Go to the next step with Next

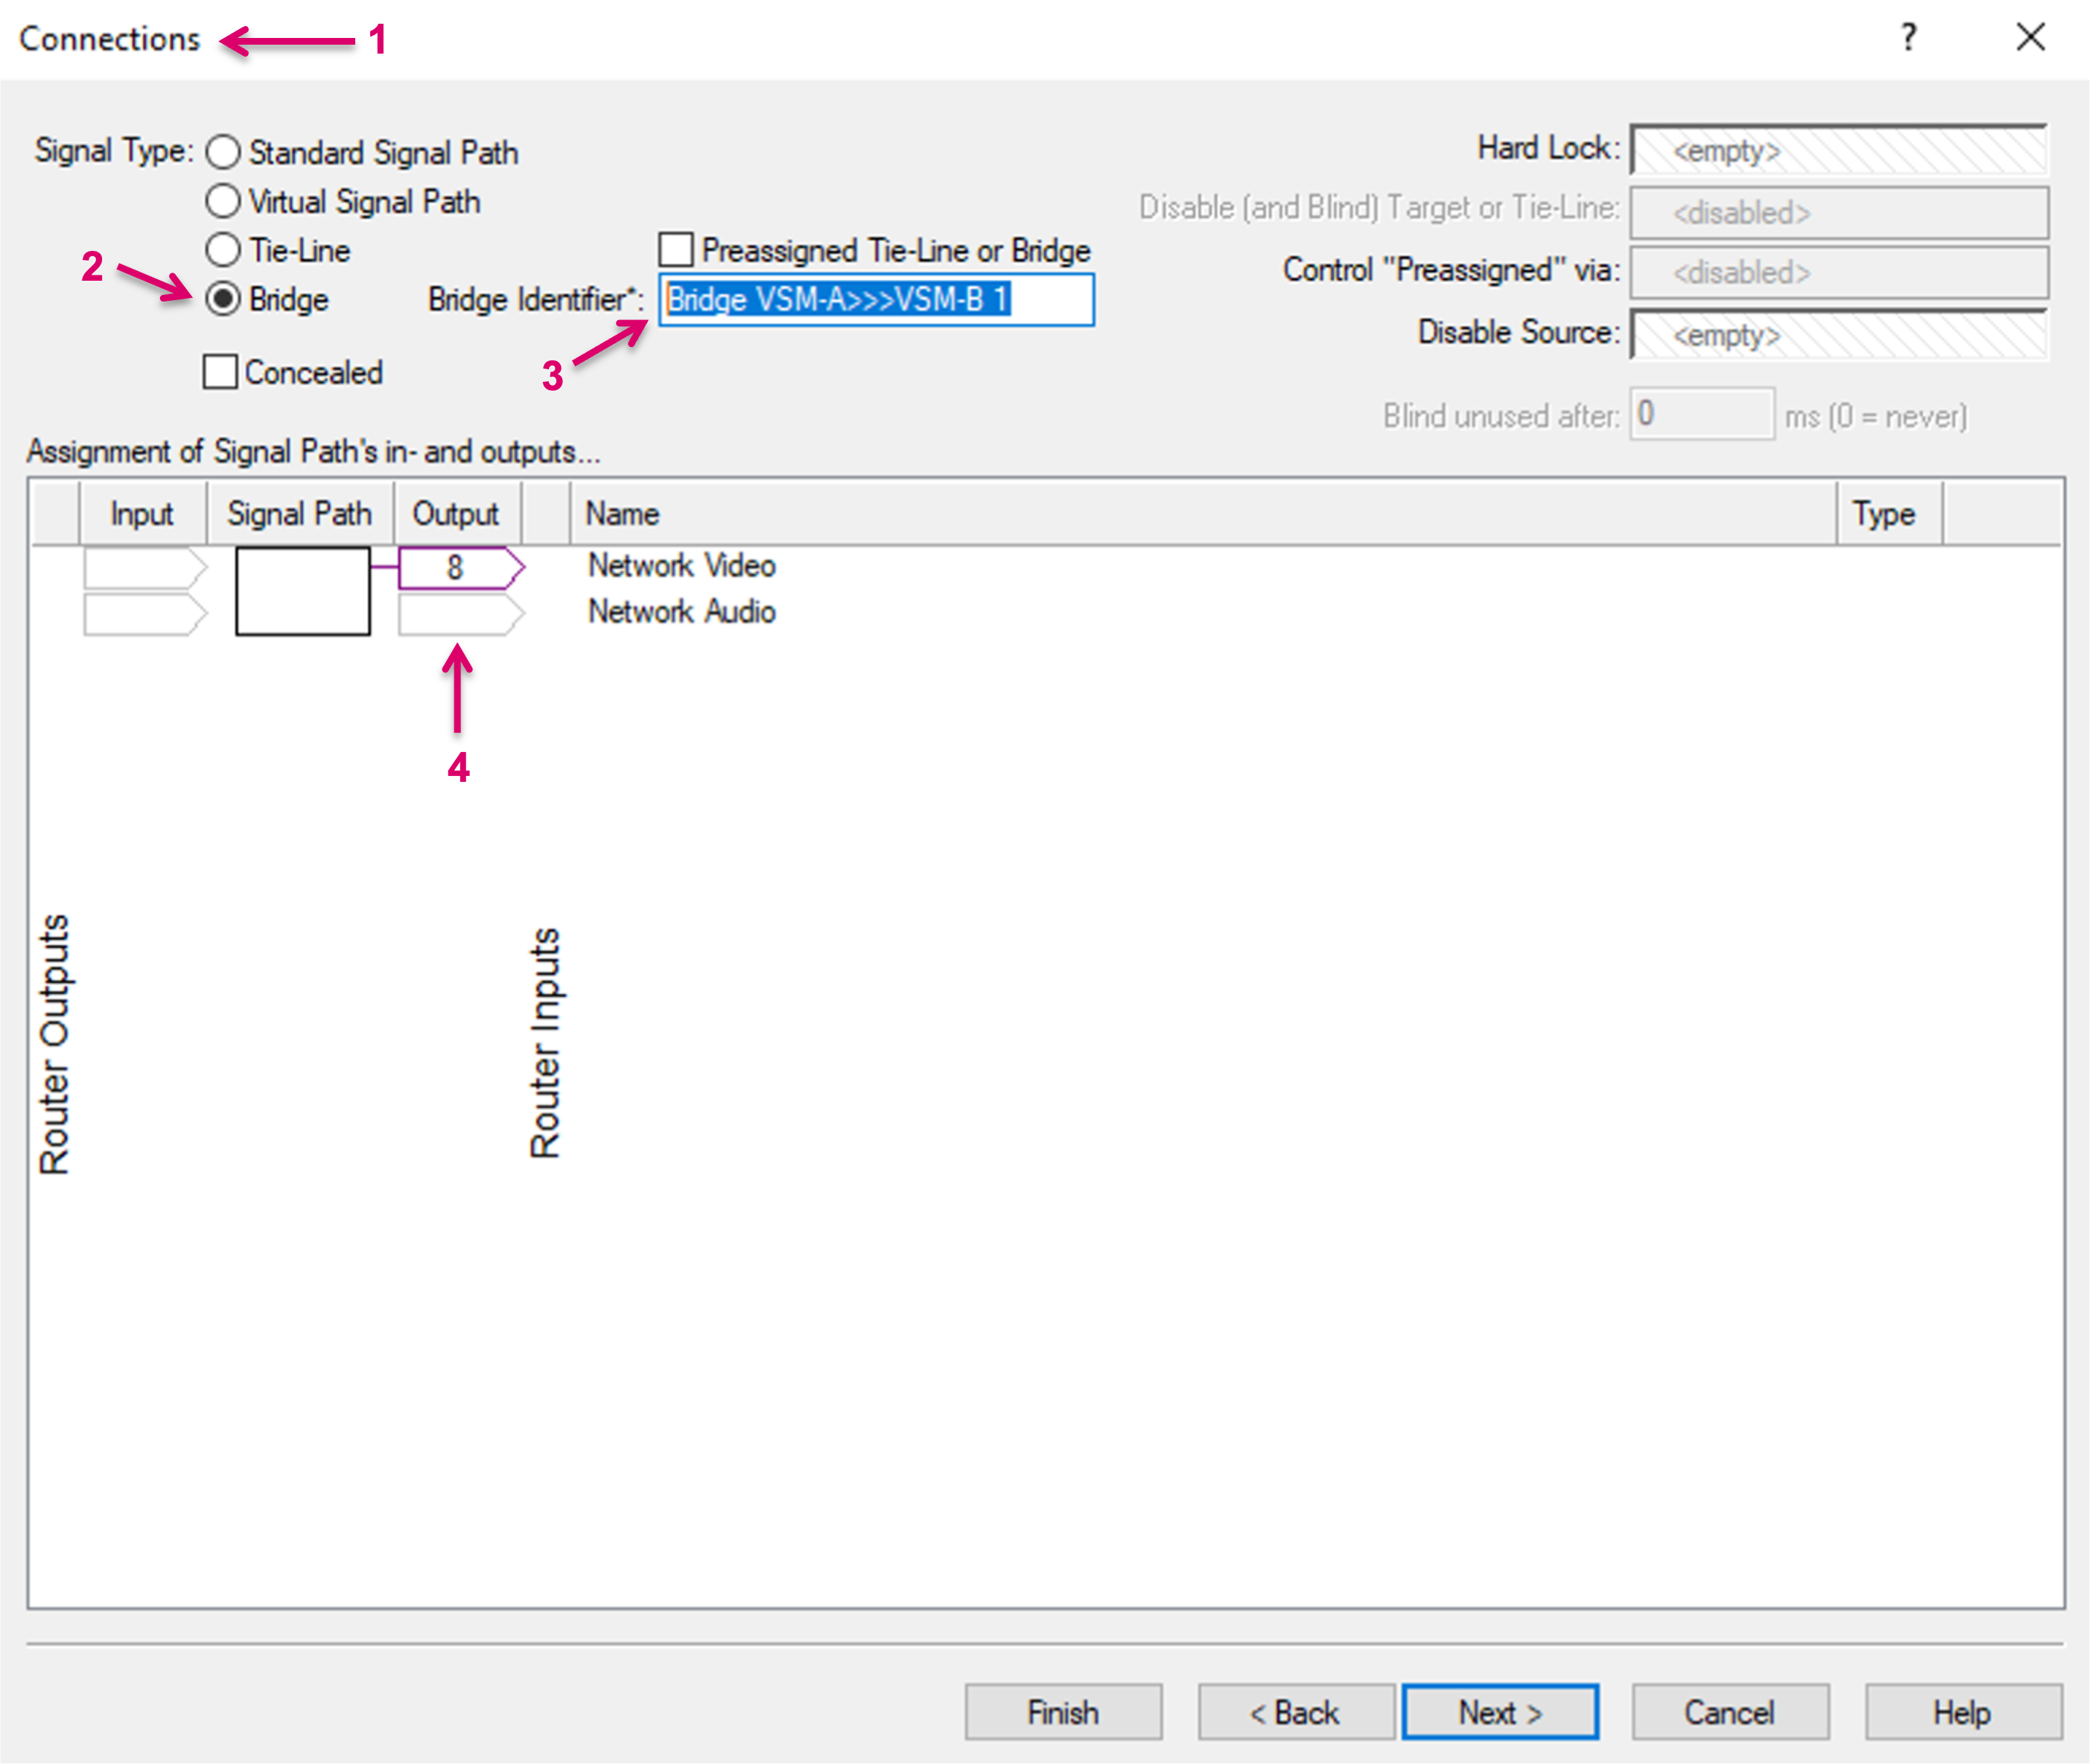[1498, 1712]
